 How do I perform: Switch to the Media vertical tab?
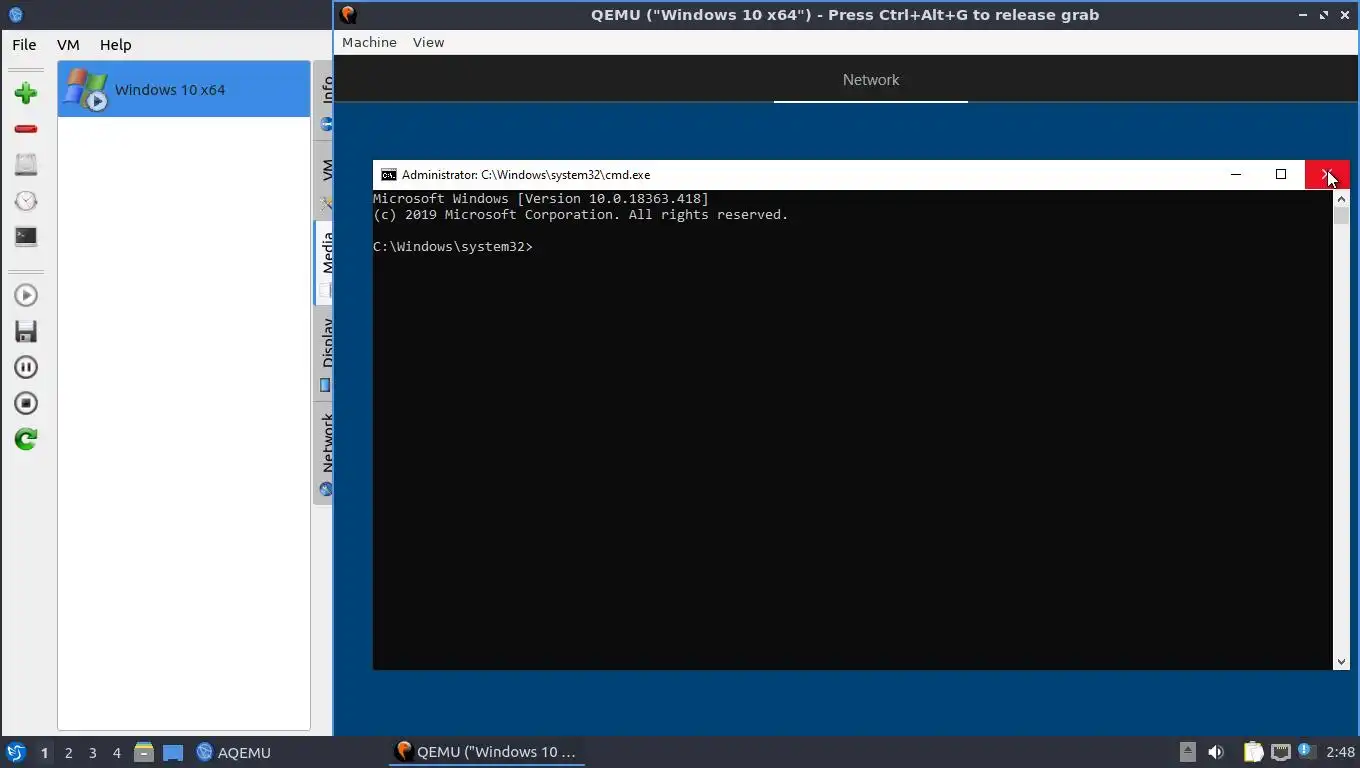pos(324,262)
